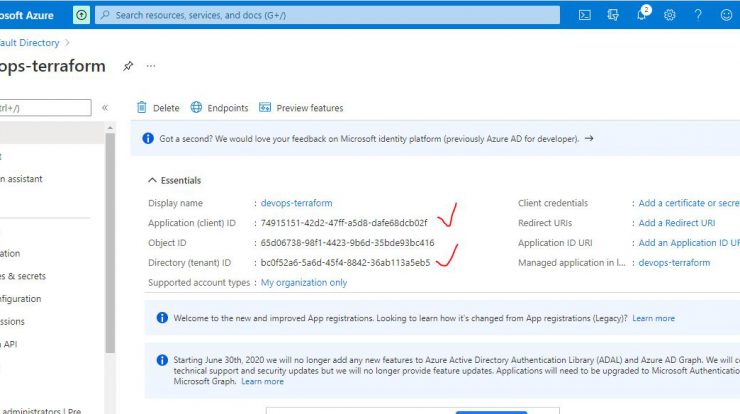Pin devops-terraform to dashboard
Viewport: 740px width, 414px height.
pos(128,66)
